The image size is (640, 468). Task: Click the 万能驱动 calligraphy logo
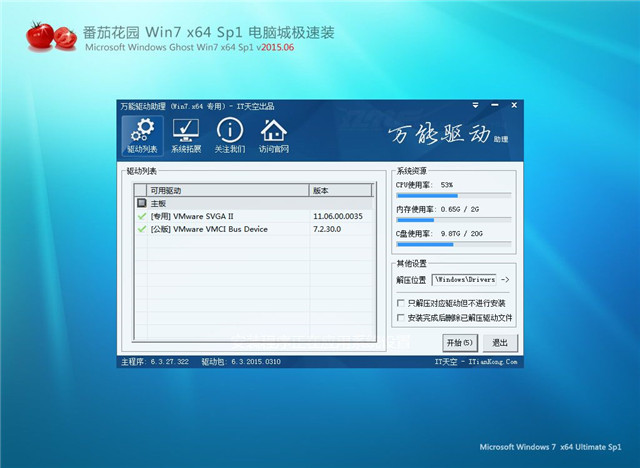(x=439, y=135)
